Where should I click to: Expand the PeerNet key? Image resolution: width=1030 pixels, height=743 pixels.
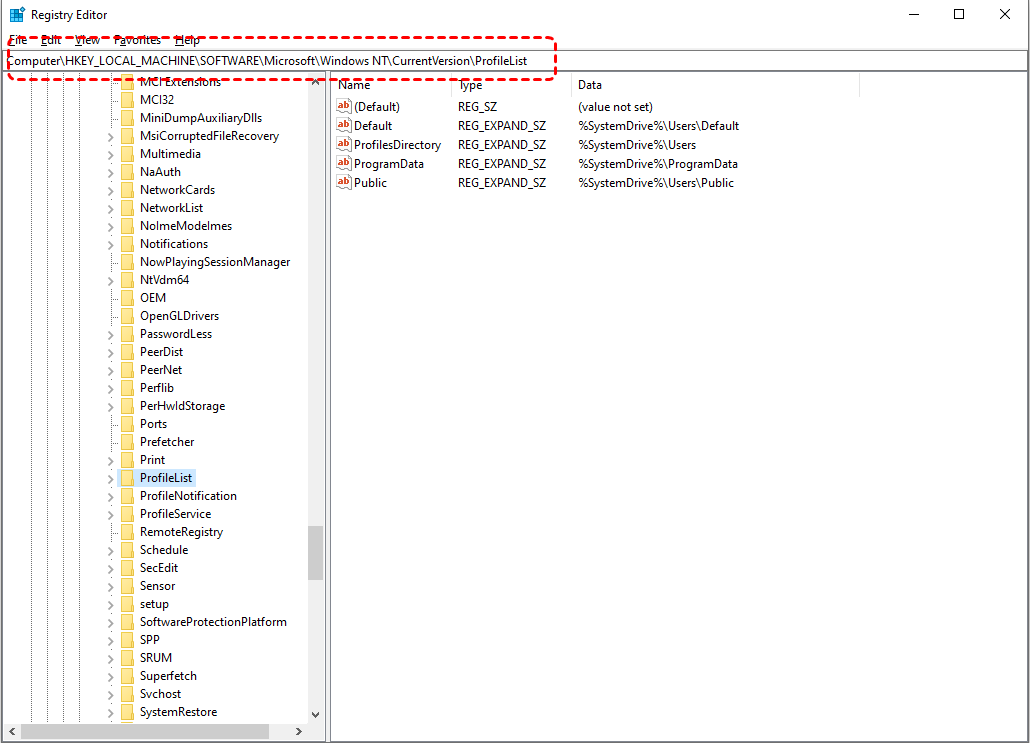110,371
